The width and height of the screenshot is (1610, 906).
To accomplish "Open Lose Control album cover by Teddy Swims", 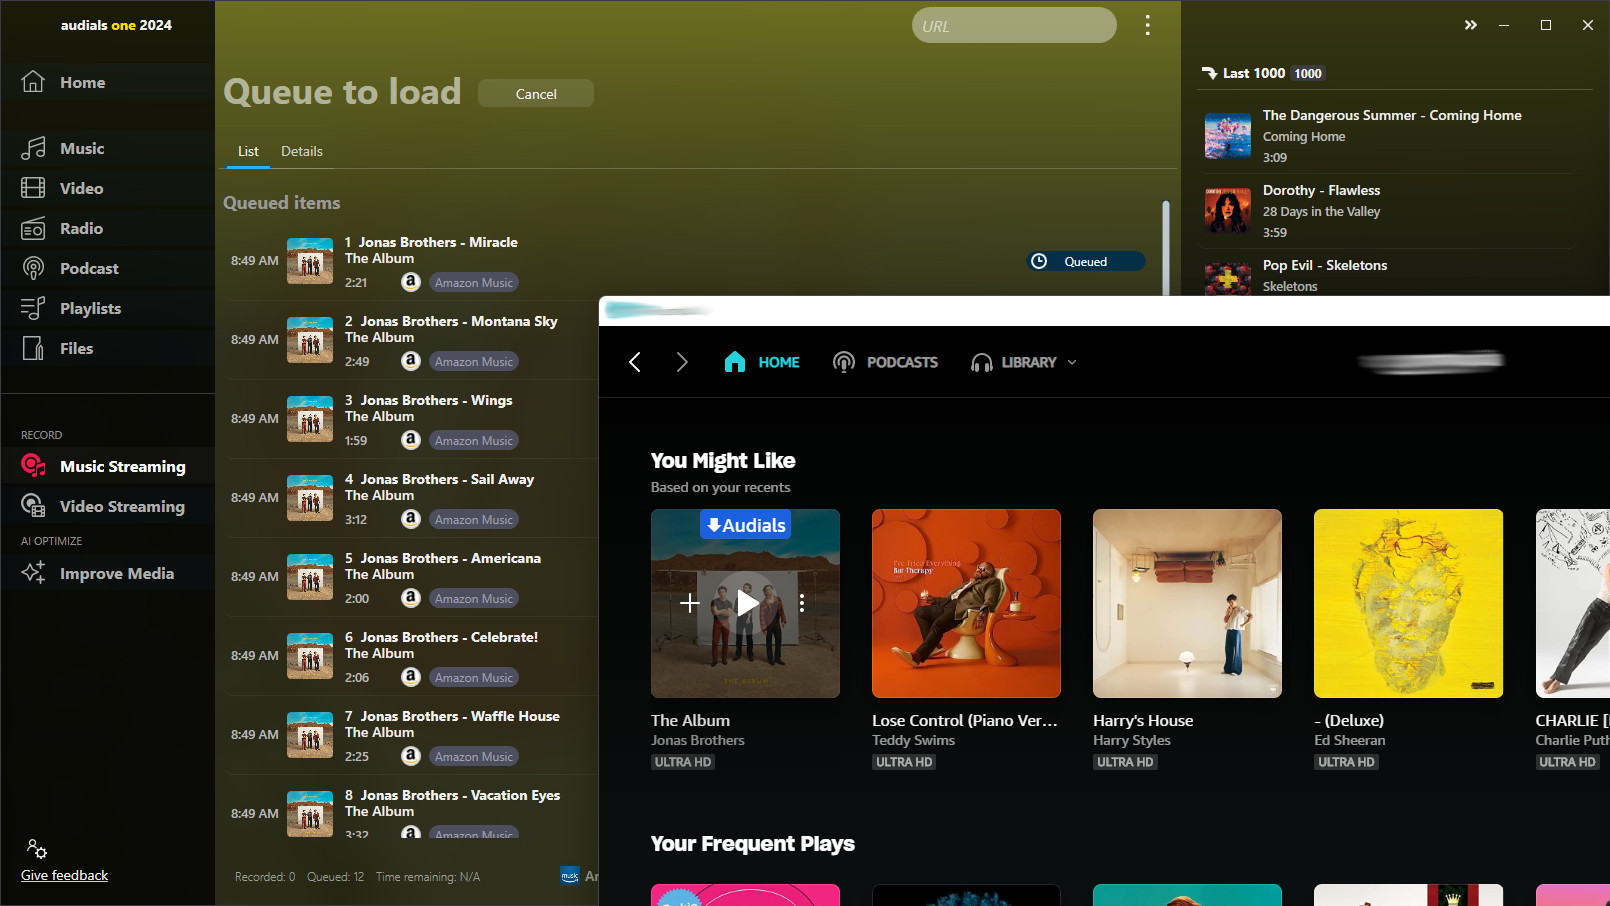I will tap(966, 603).
